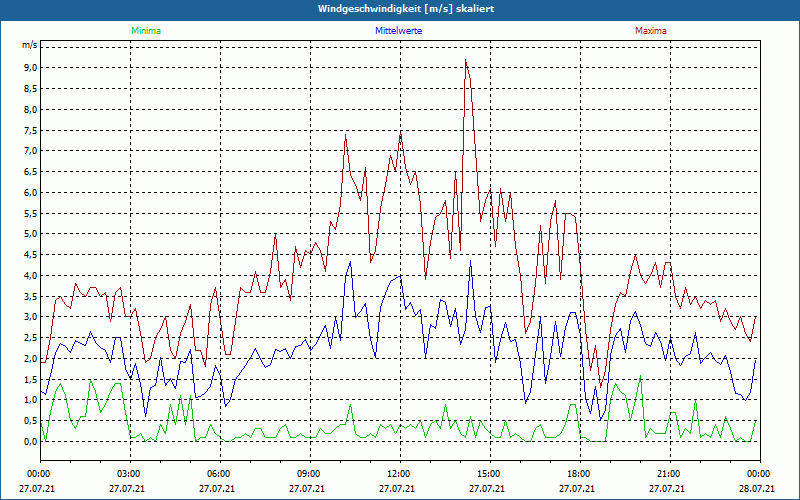Click the red Maxima peak above 9,0
800x500 pixels.
(x=466, y=60)
